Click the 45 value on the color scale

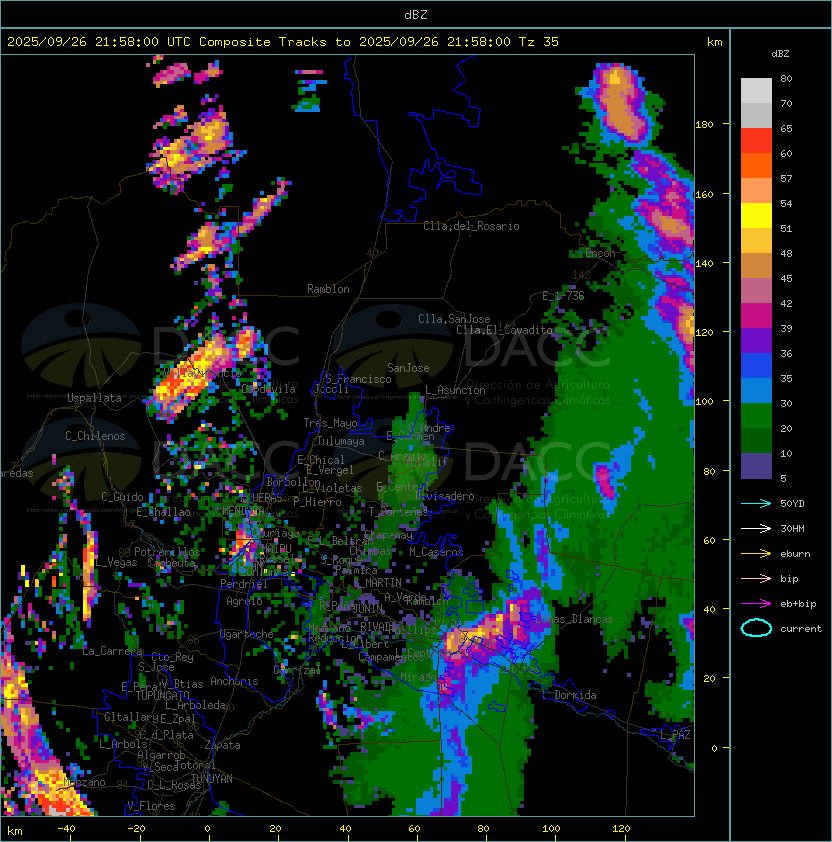coord(786,279)
